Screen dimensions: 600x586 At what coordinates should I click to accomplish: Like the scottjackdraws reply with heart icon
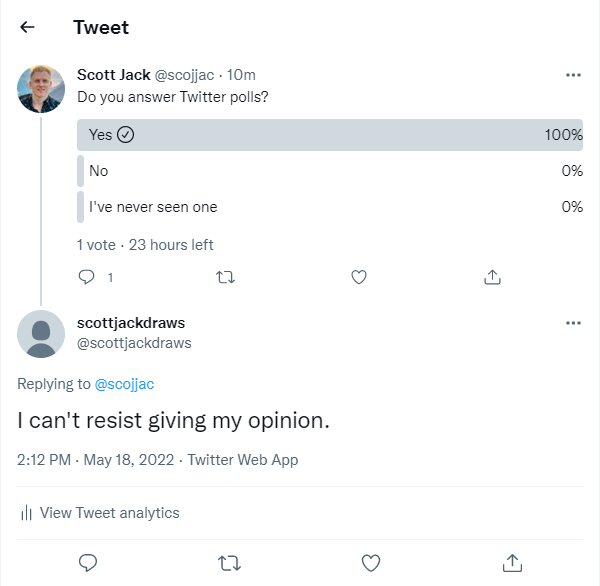point(371,563)
